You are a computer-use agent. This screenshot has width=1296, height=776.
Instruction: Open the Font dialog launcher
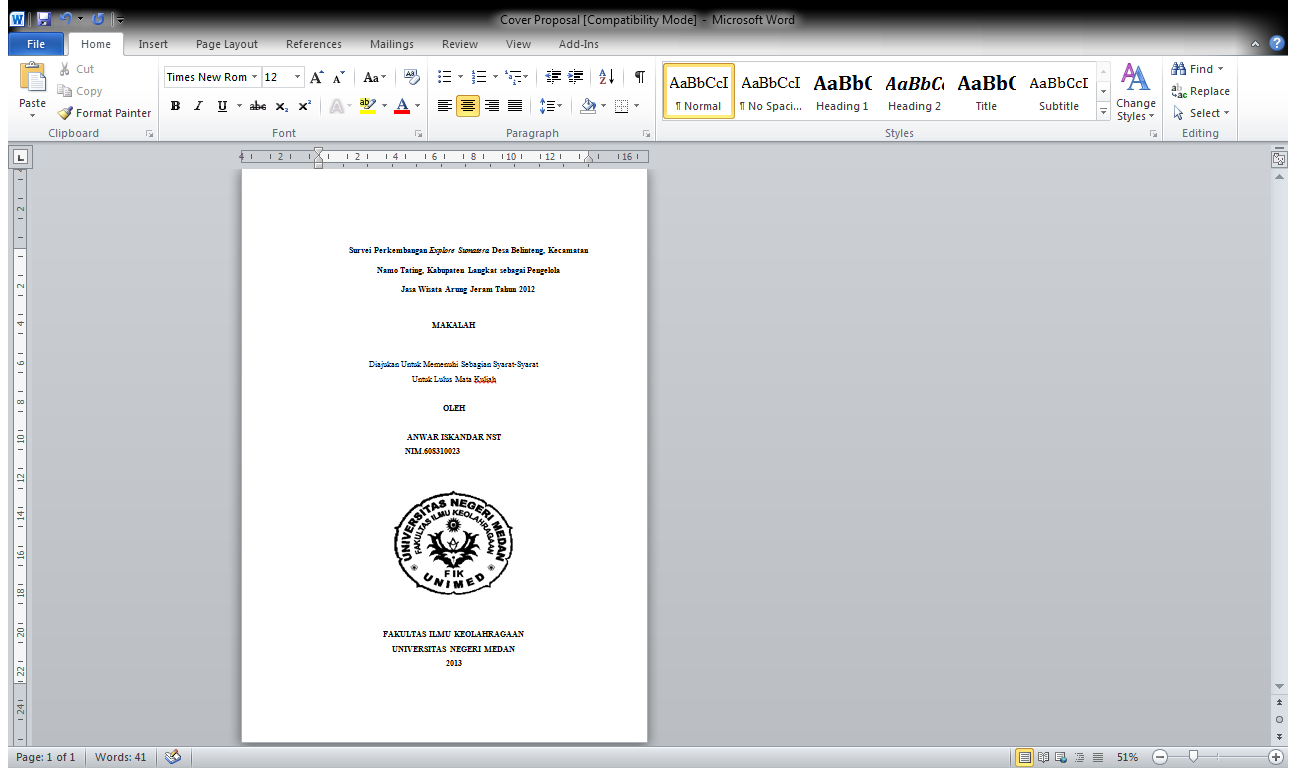click(420, 133)
